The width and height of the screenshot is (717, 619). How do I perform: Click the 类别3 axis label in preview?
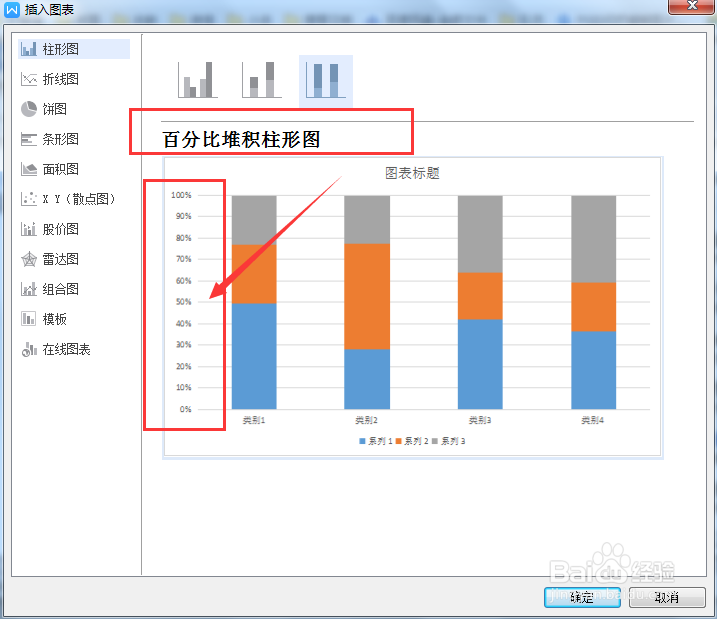(480, 420)
